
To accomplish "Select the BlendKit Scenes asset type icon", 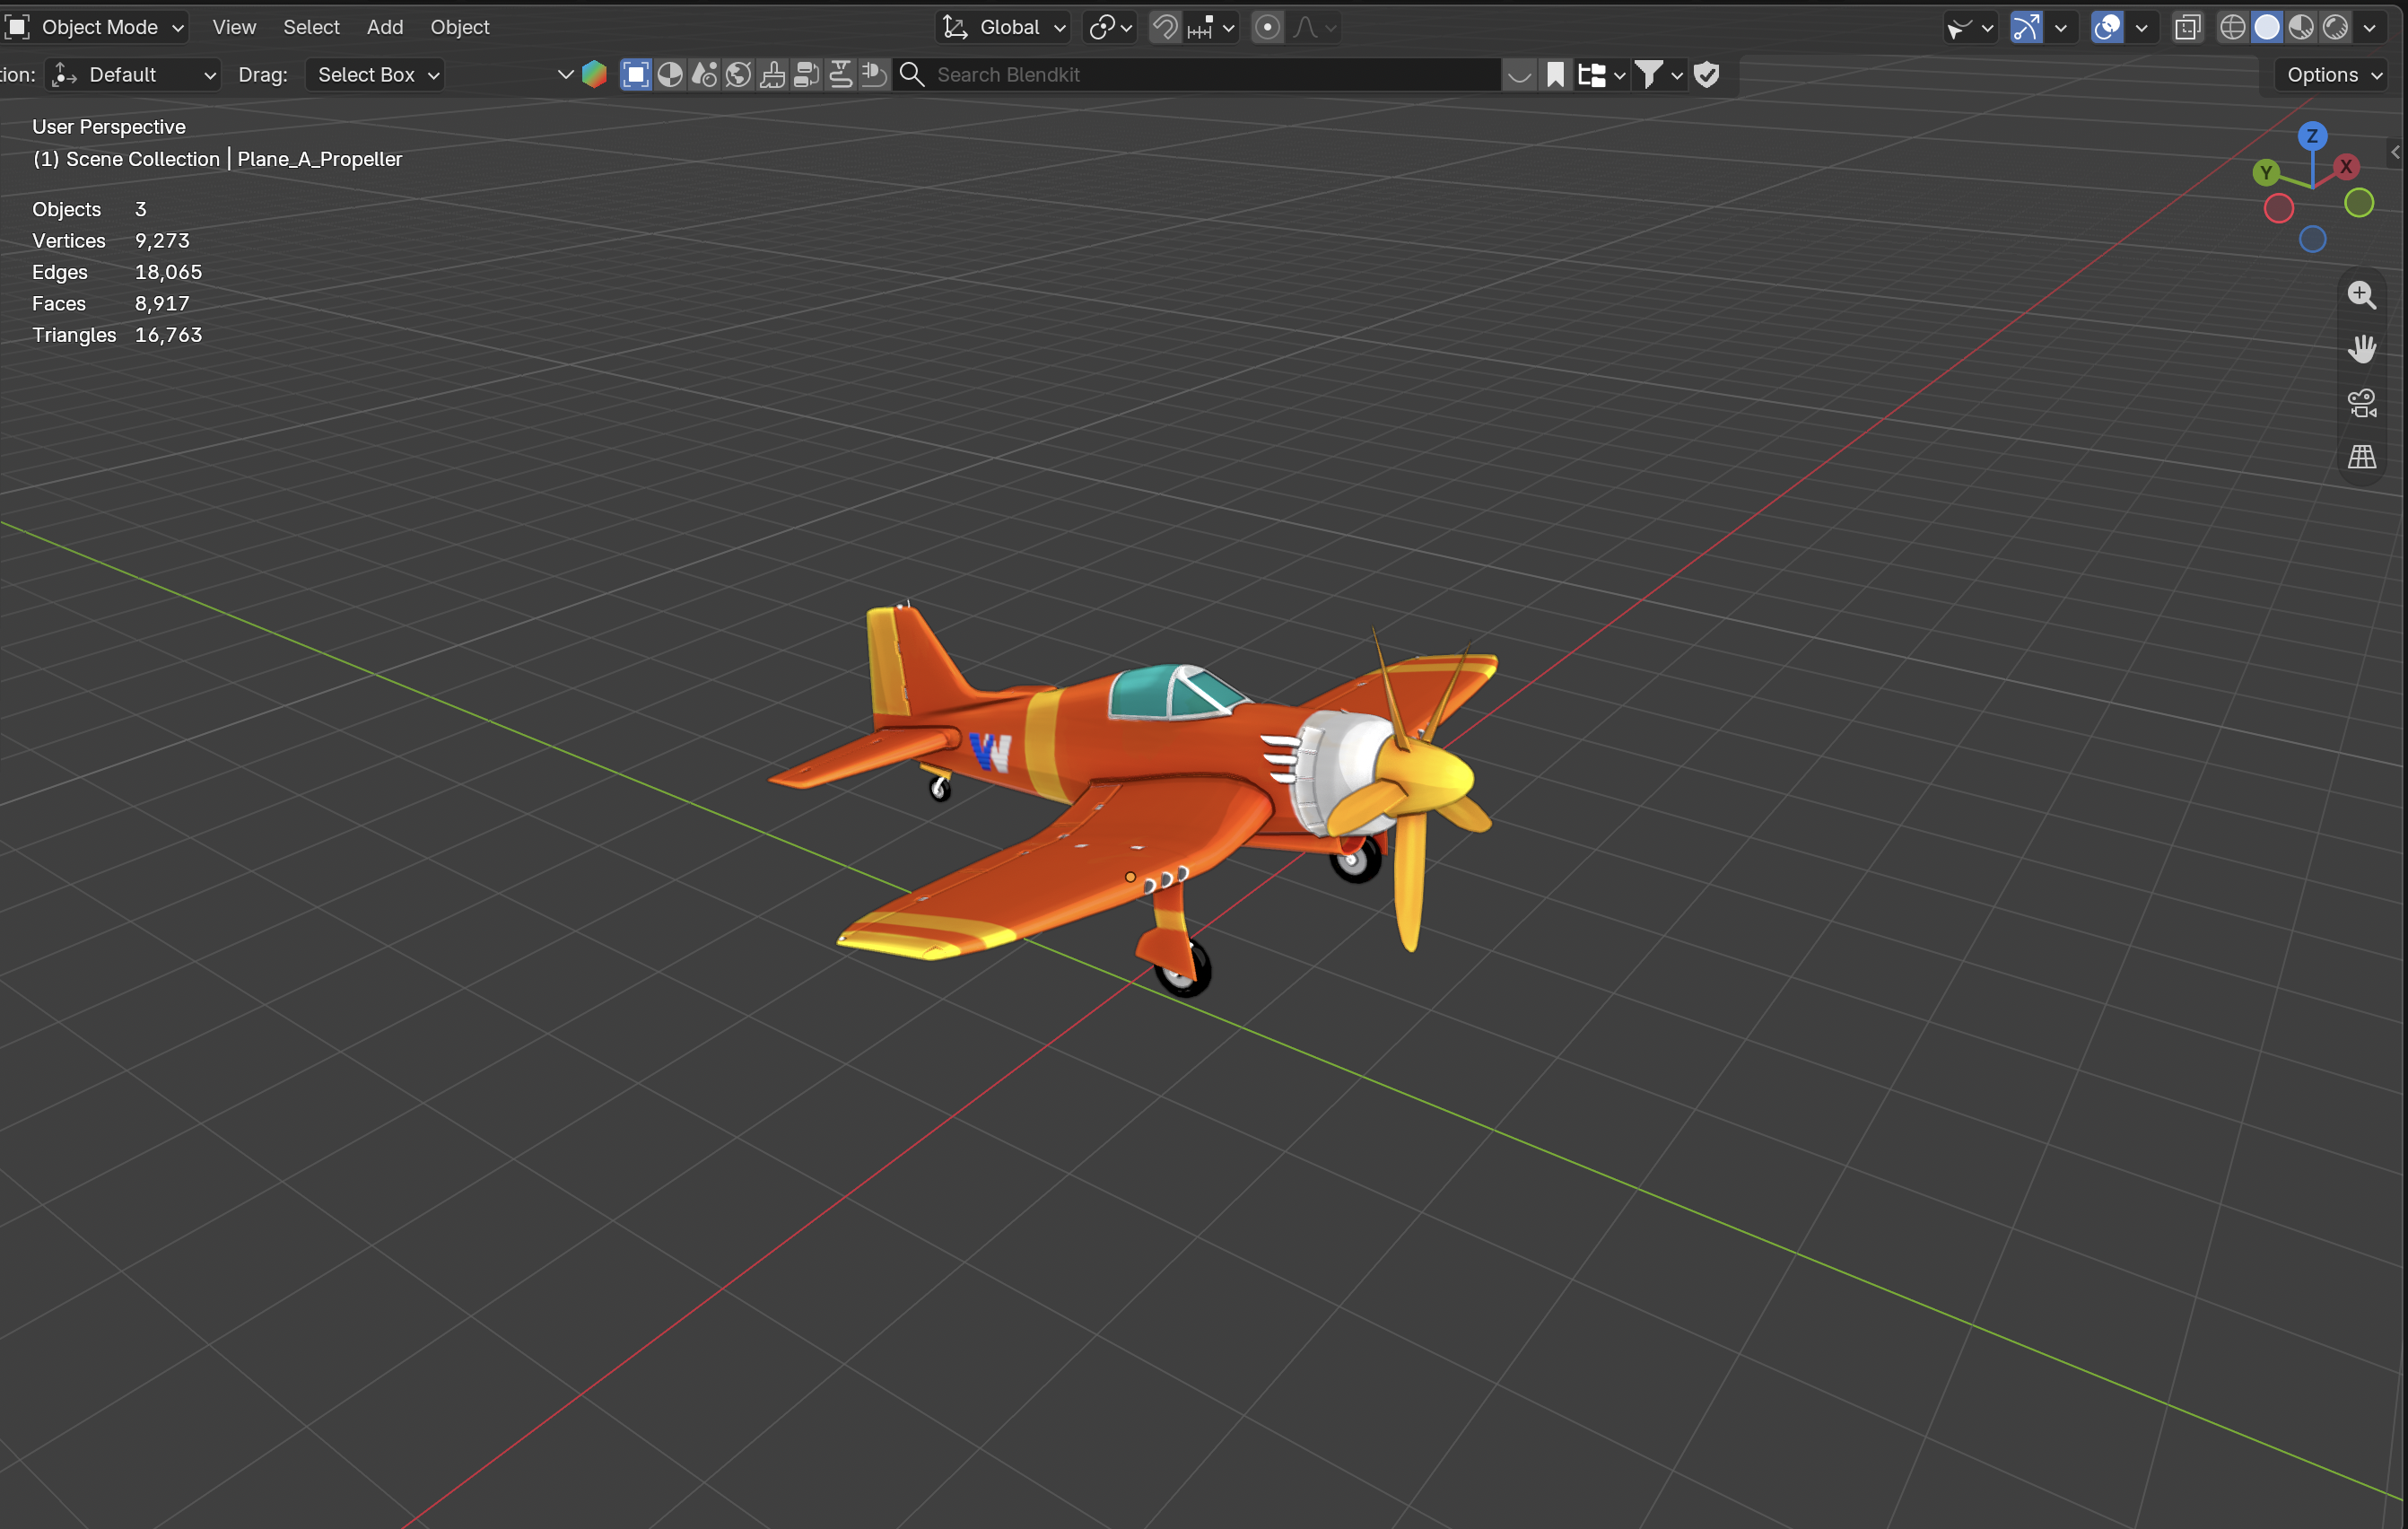I will point(704,74).
